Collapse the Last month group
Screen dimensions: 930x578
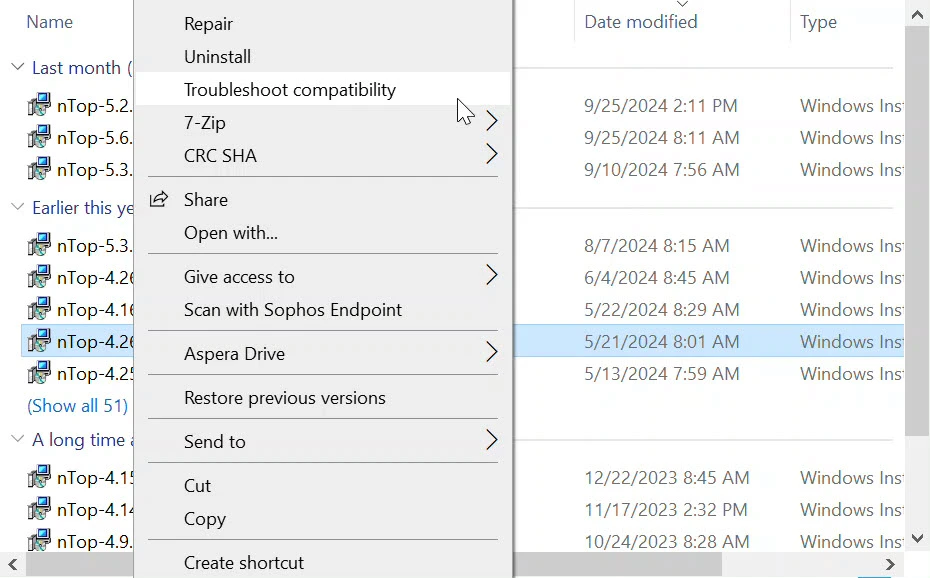click(16, 67)
